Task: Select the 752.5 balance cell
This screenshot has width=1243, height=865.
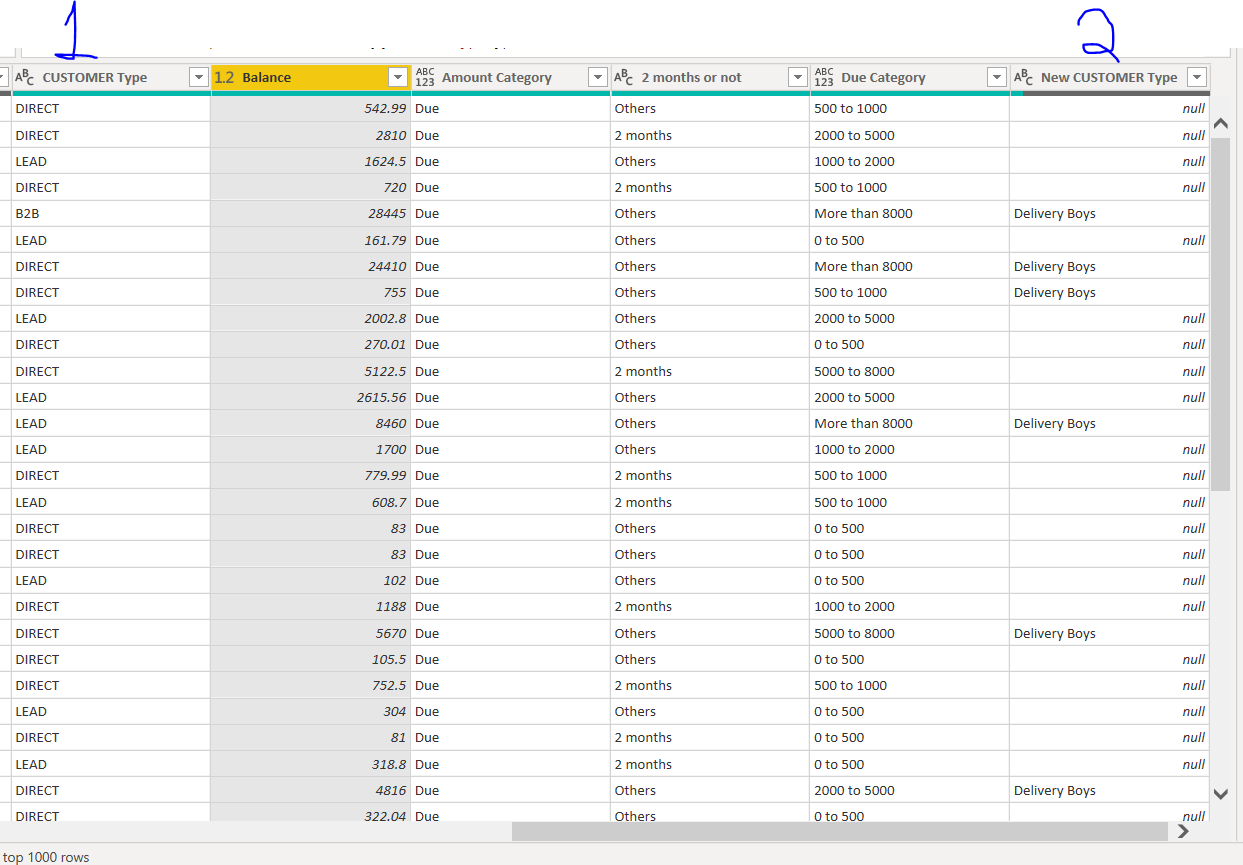Action: tap(311, 685)
